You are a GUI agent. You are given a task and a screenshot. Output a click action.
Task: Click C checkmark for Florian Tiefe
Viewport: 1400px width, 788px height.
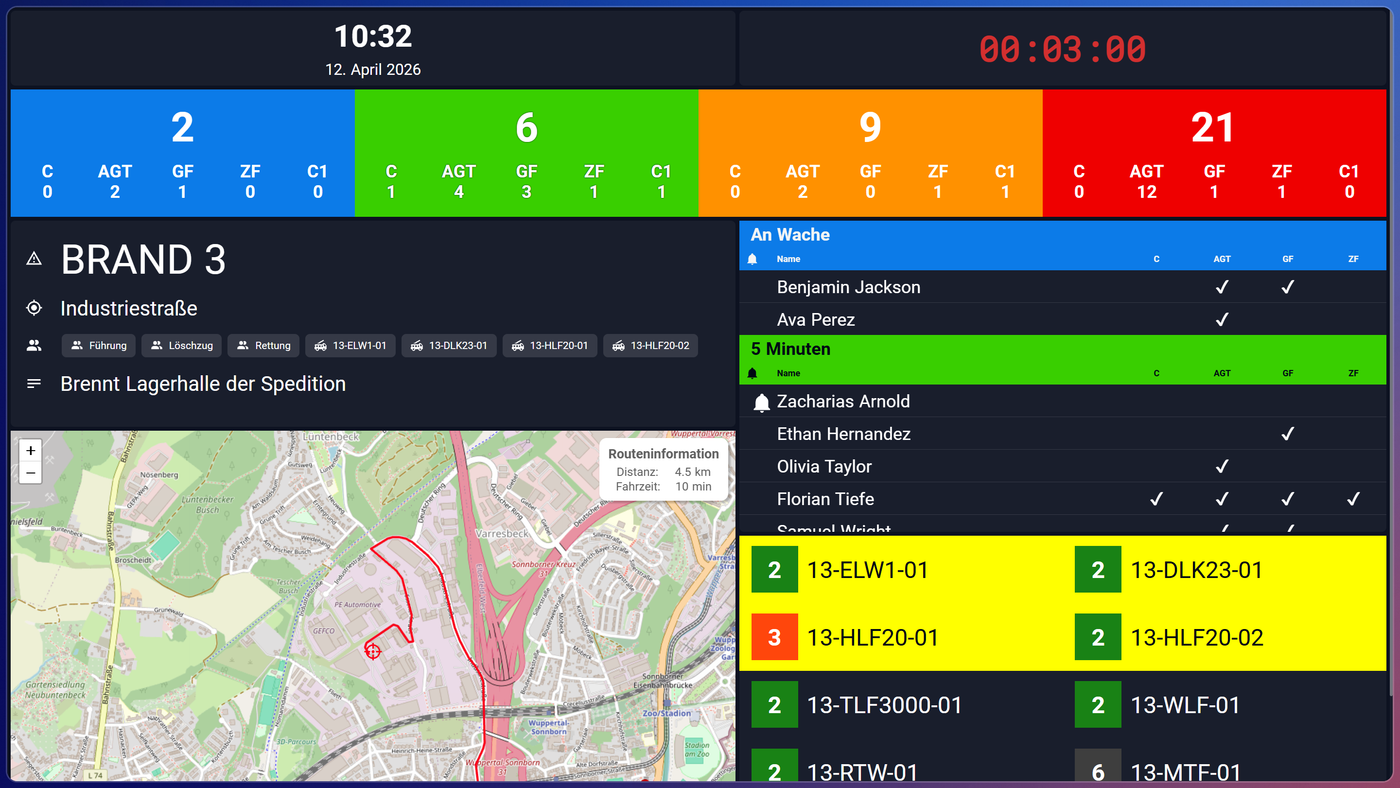point(1156,499)
